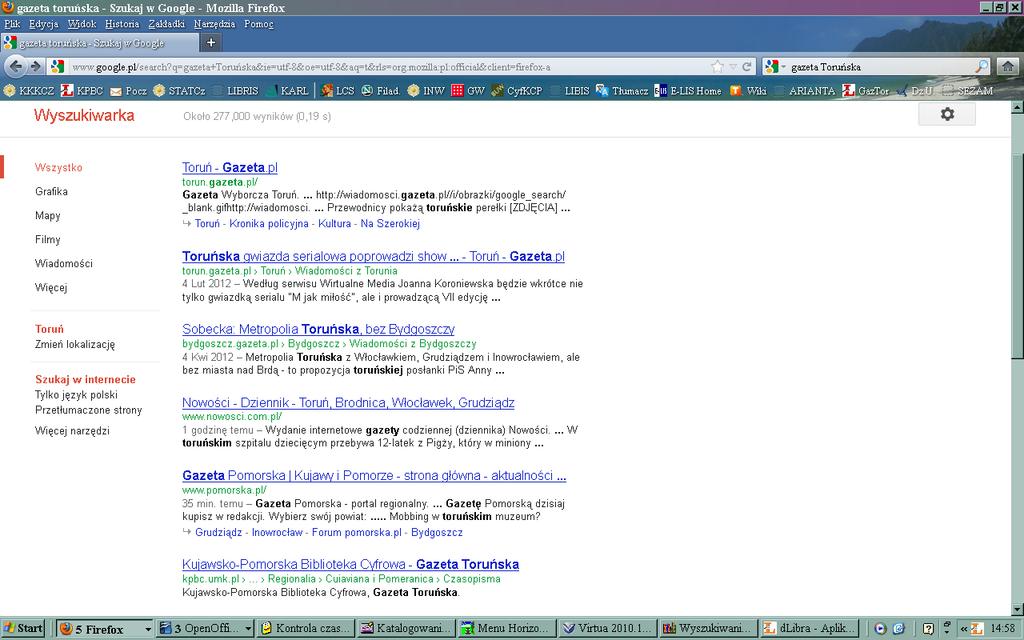Image resolution: width=1024 pixels, height=640 pixels.
Task: Open the search engine selector dropdown
Action: [775, 67]
